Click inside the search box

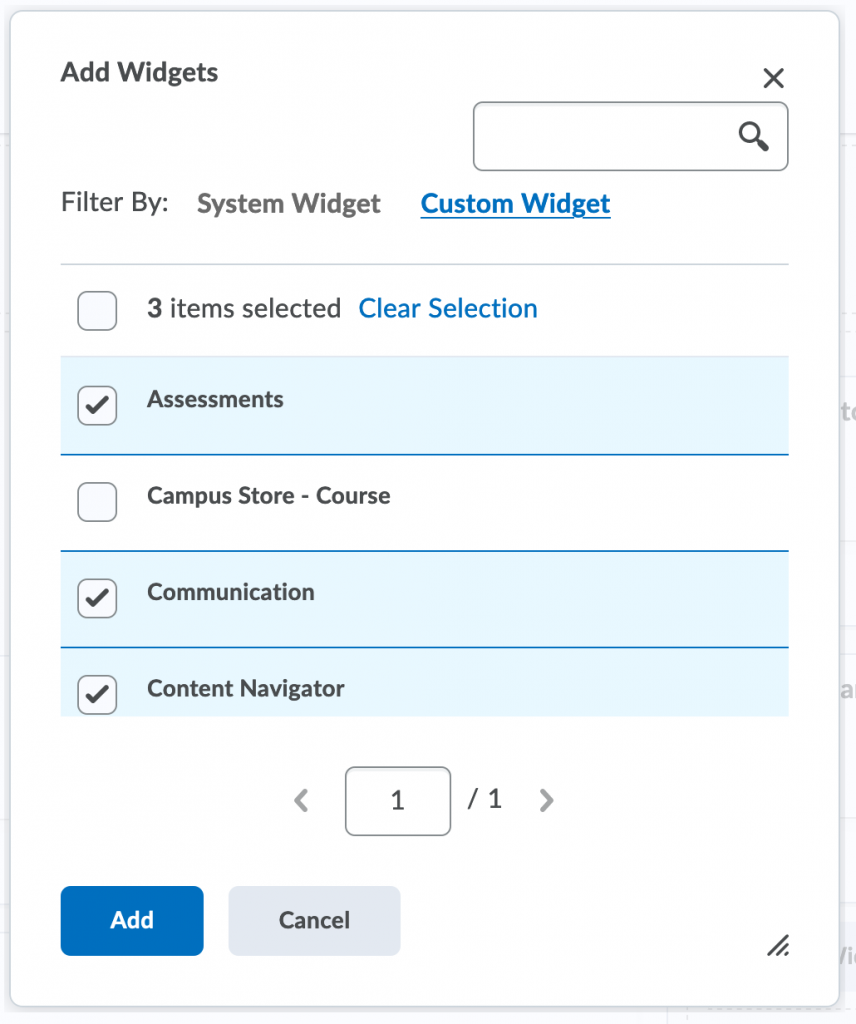[x=610, y=136]
